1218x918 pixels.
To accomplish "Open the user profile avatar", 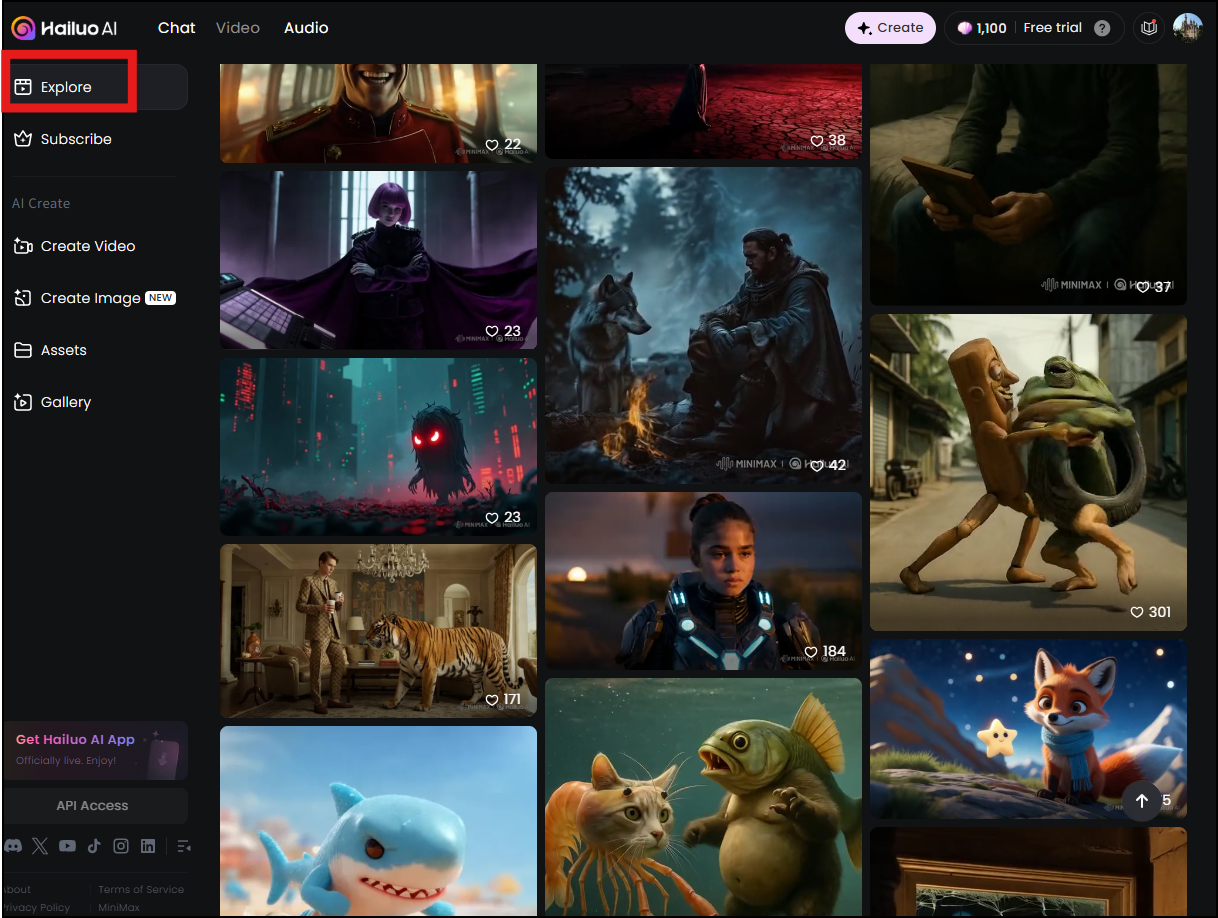I will point(1187,28).
